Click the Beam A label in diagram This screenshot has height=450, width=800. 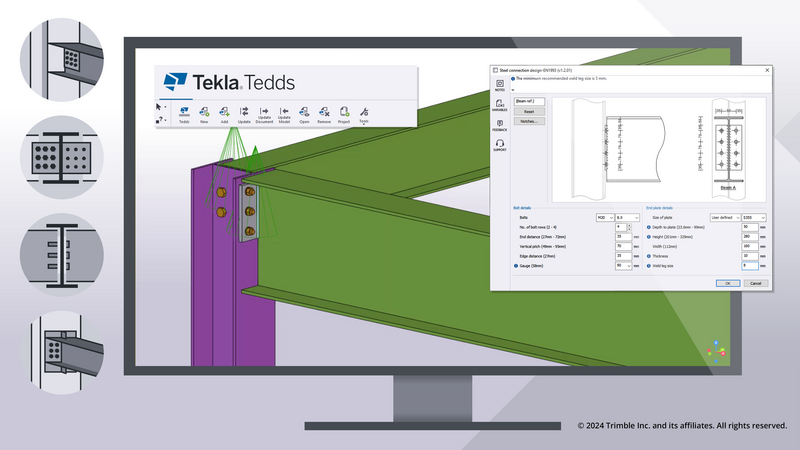pyautogui.click(x=728, y=188)
